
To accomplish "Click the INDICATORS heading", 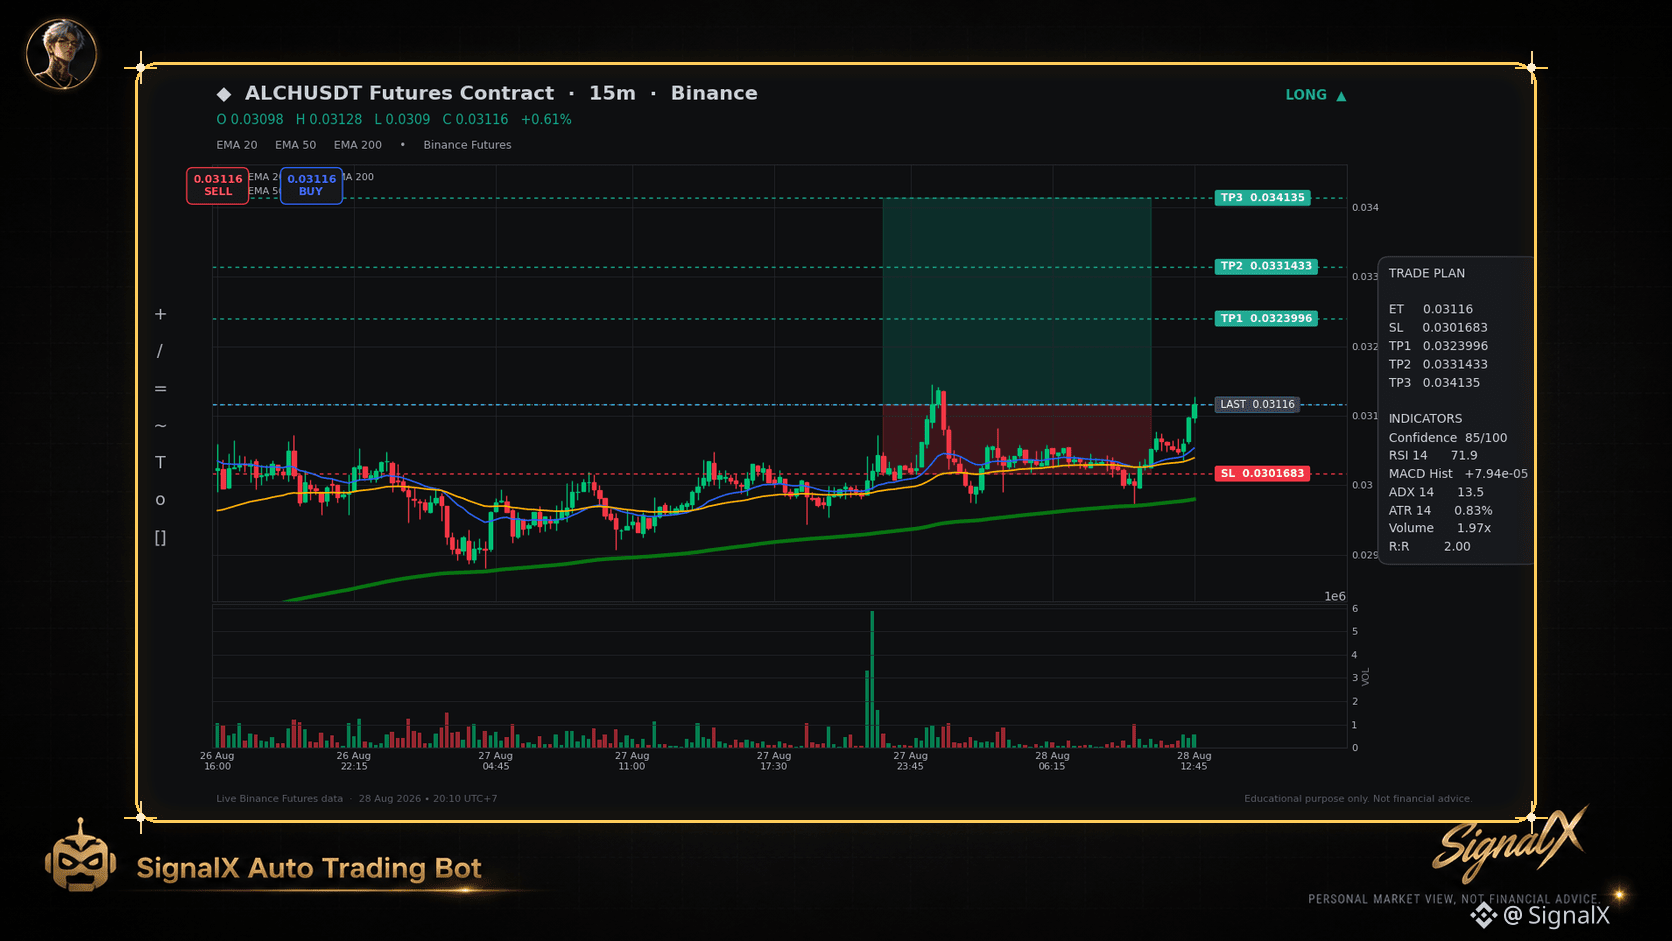I will pyautogui.click(x=1425, y=419).
